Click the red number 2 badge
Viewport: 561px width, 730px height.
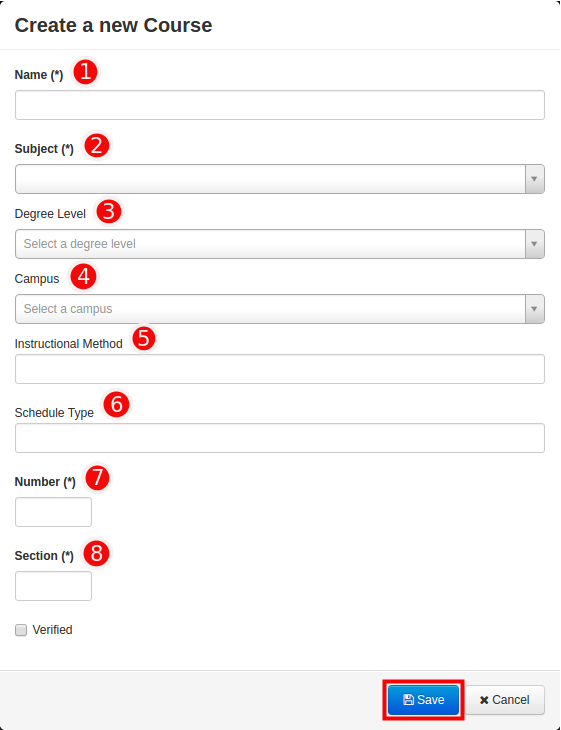point(97,146)
